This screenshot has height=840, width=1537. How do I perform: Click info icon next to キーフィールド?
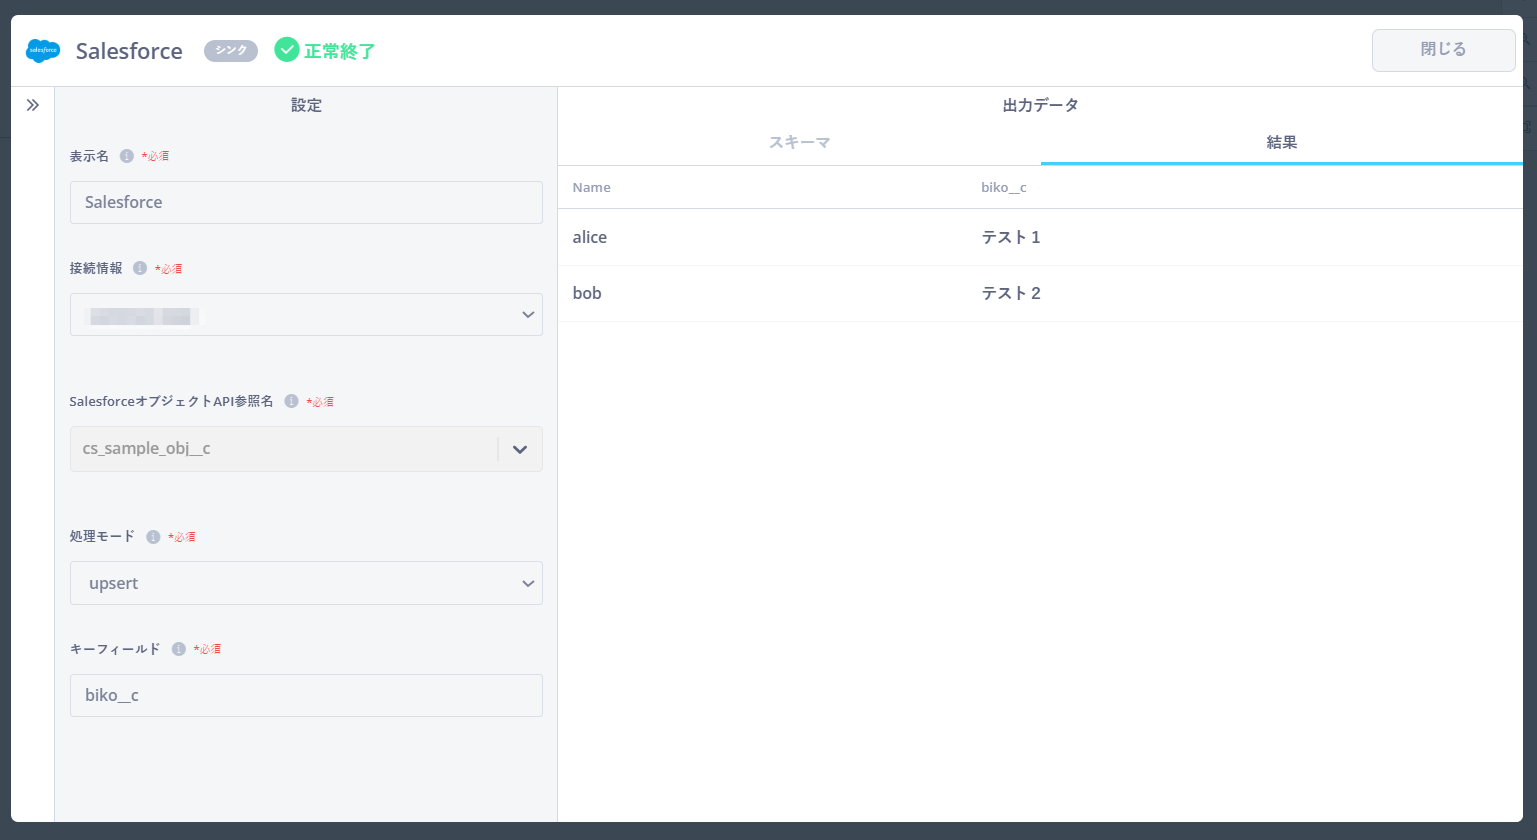coord(178,649)
